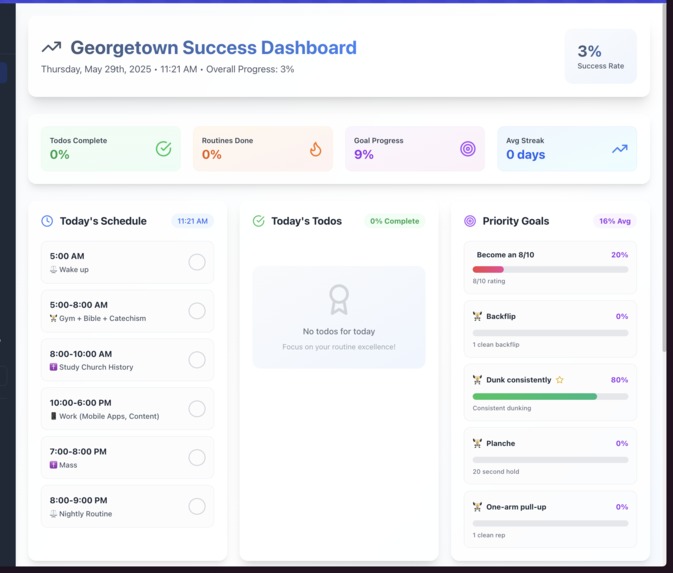Click the target icon beside Priority Goals heading
The height and width of the screenshot is (573, 673).
pos(470,221)
